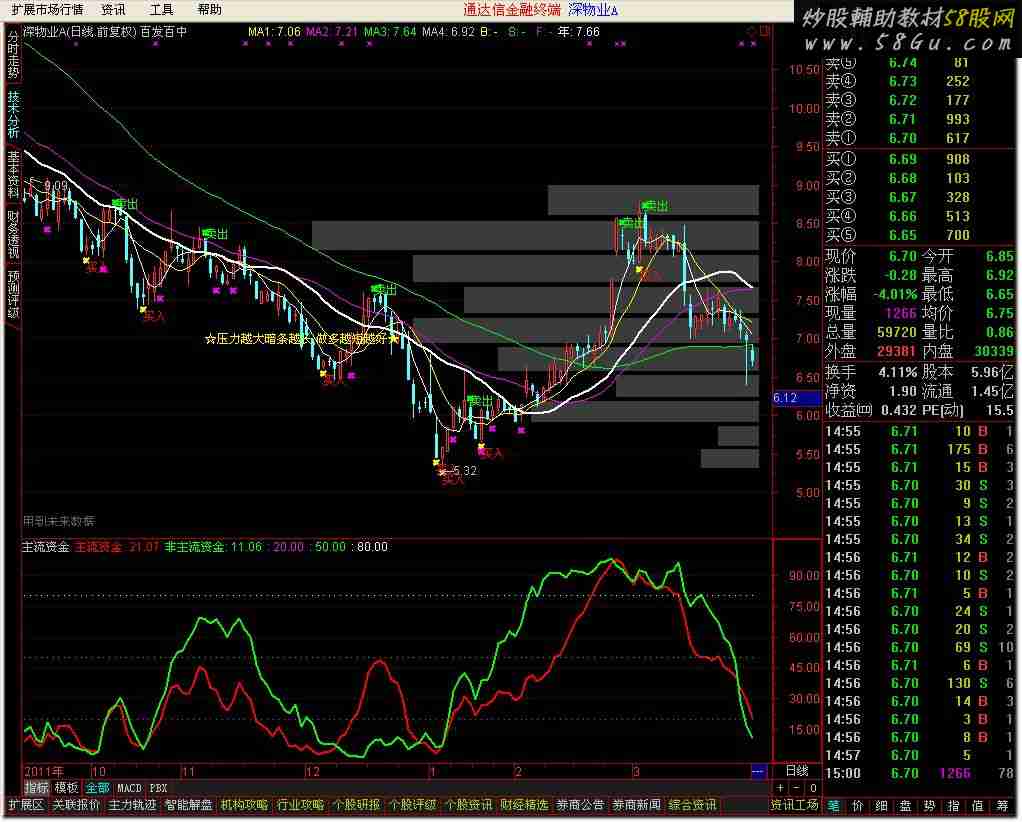This screenshot has width=1022, height=822.
Task: Select the 全部 indicator tab
Action: 97,787
